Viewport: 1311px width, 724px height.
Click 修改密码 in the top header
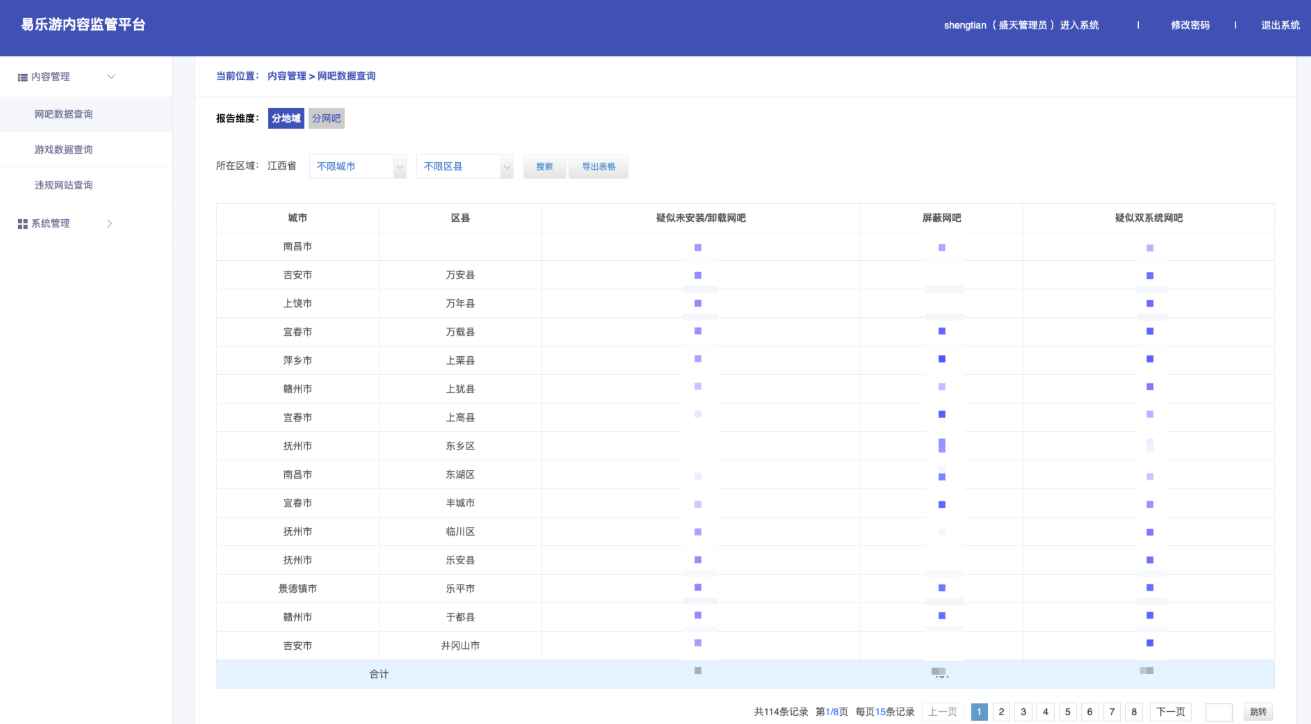(1190, 25)
